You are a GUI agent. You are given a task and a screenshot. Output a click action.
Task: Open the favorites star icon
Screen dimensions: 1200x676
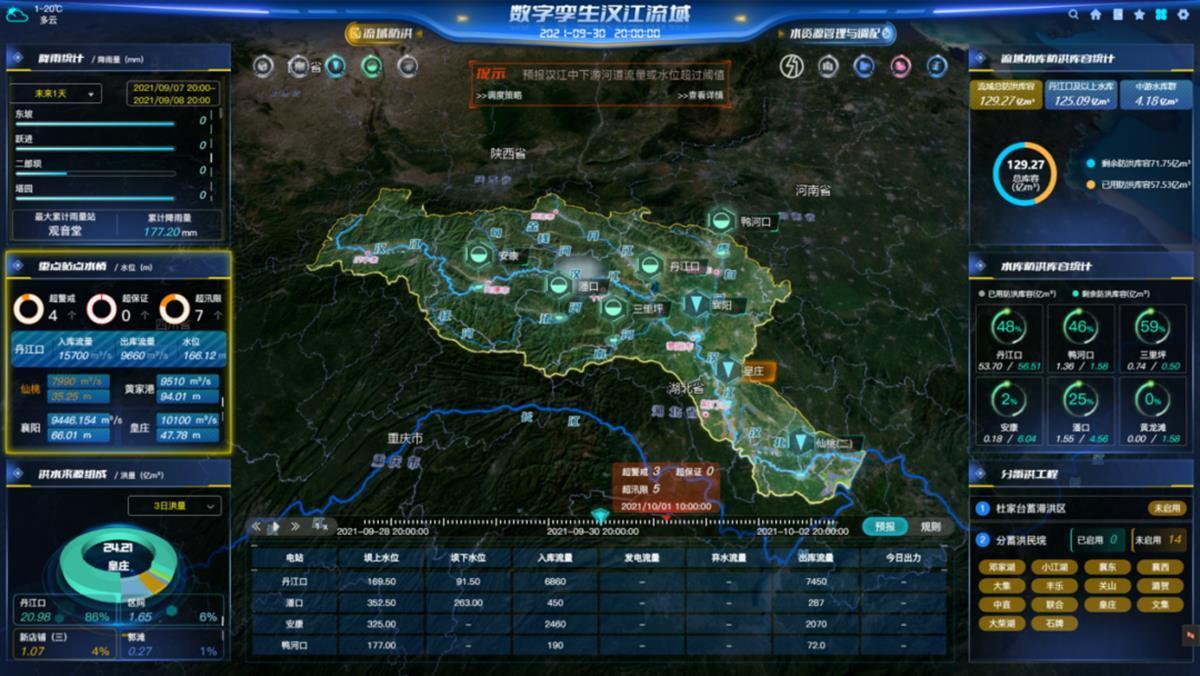tap(1139, 15)
